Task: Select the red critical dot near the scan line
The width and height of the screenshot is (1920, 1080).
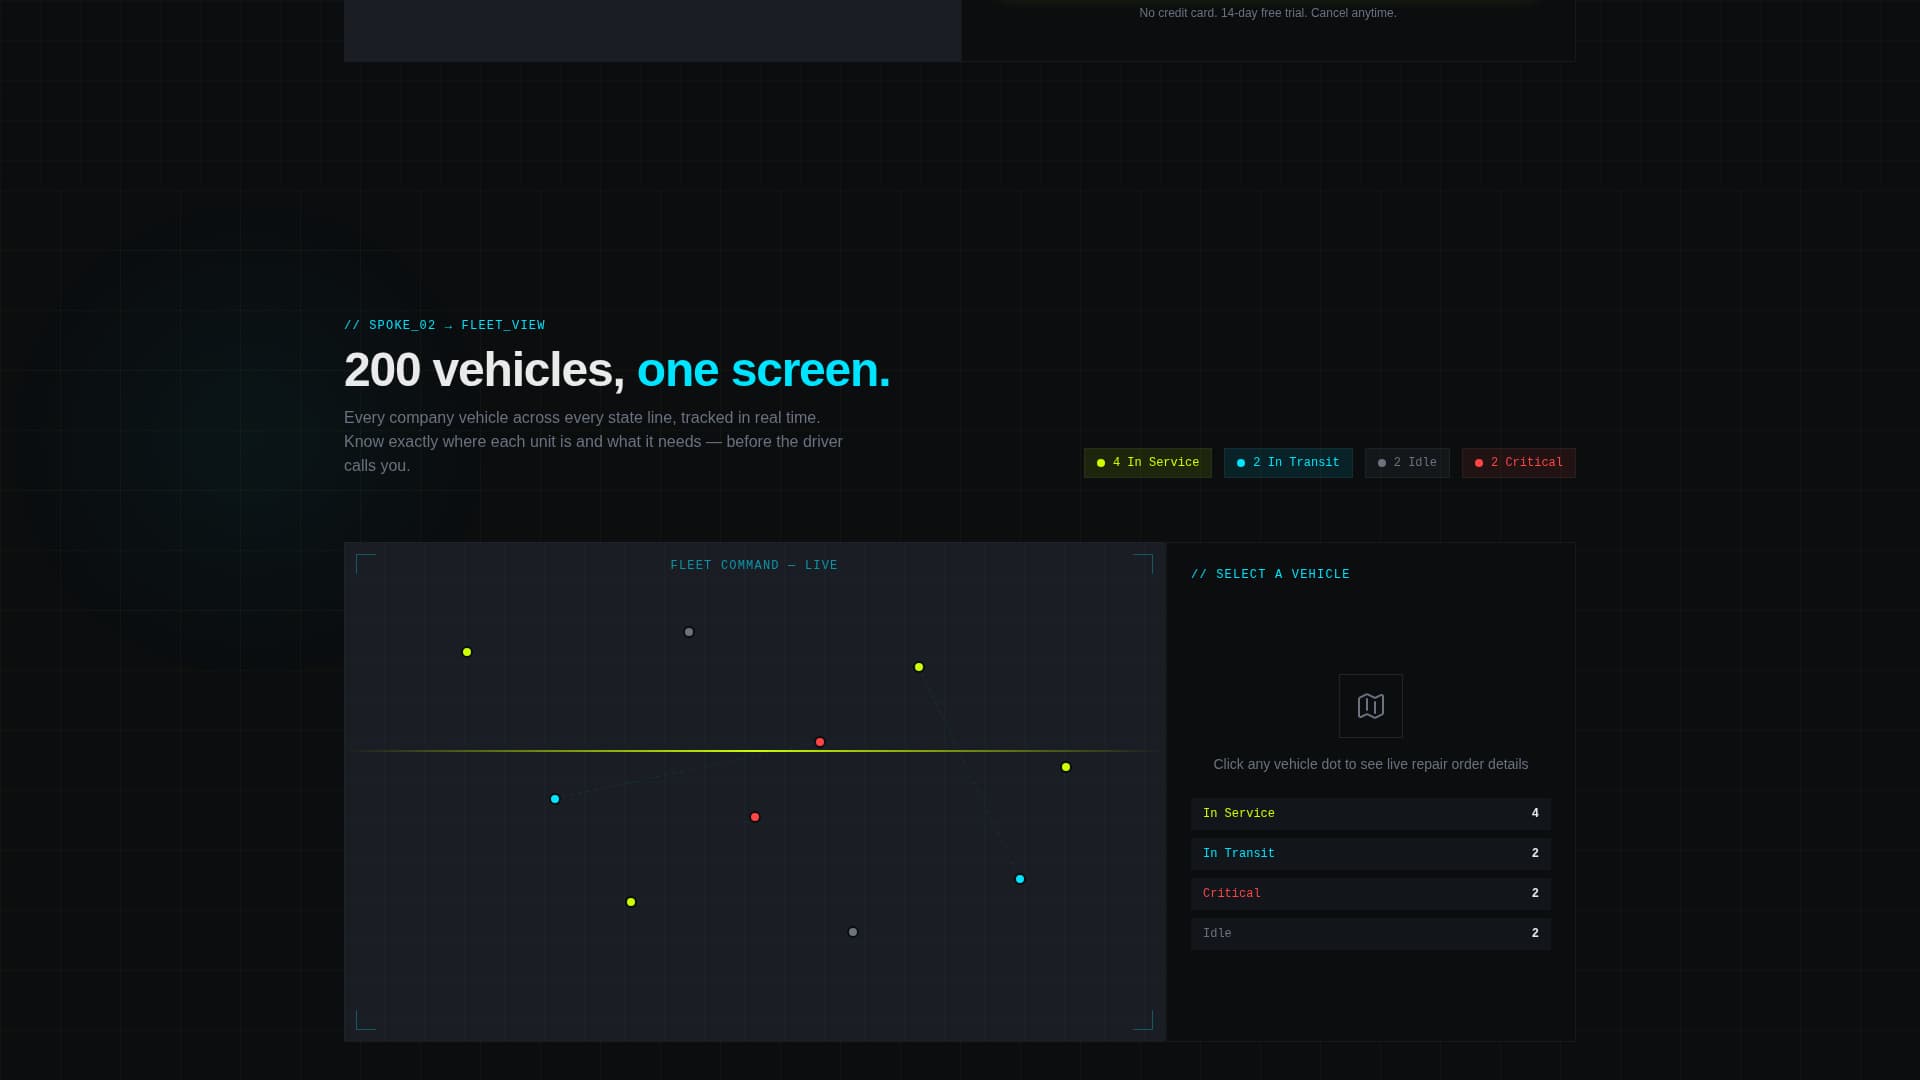Action: click(820, 742)
